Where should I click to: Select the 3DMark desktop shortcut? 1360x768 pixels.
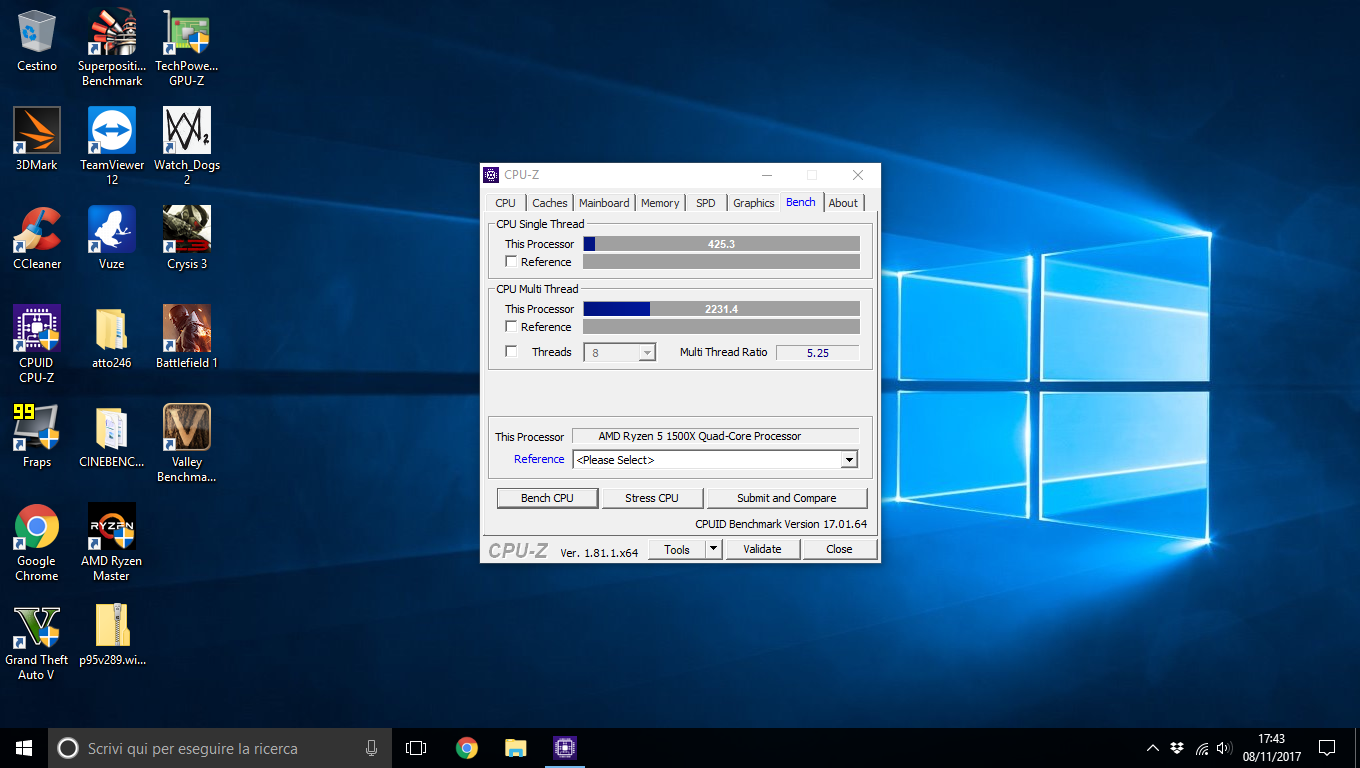[37, 139]
